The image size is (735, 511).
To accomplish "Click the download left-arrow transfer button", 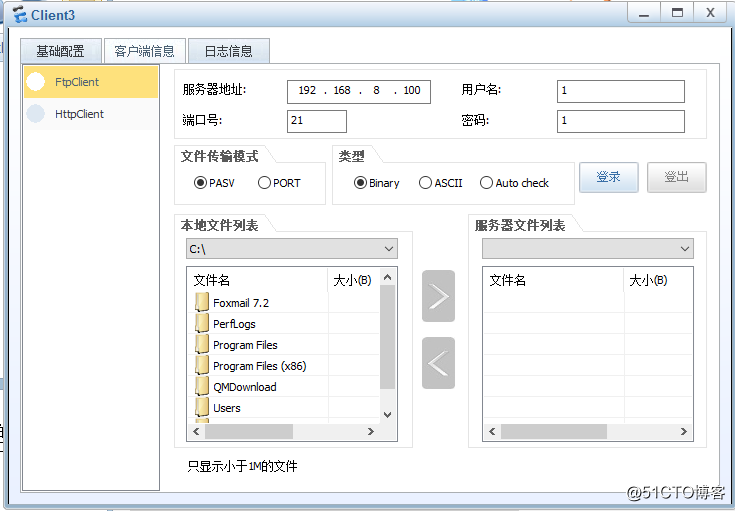I will [x=438, y=363].
